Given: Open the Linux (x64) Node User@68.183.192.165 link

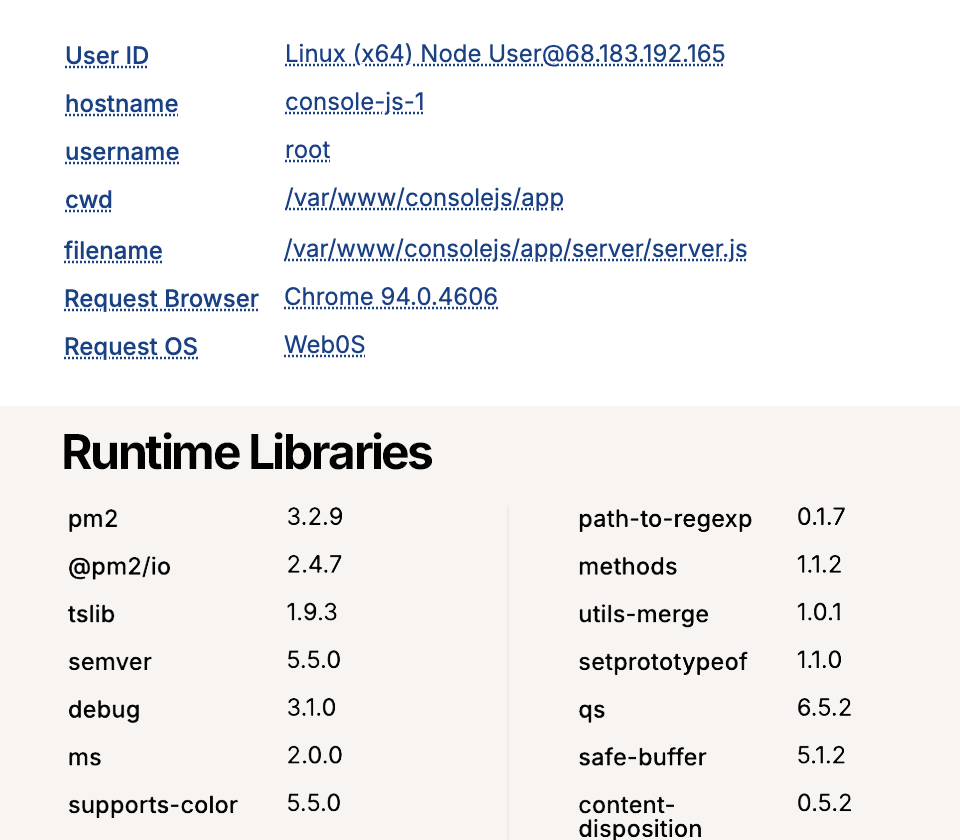Looking at the screenshot, I should pos(504,54).
